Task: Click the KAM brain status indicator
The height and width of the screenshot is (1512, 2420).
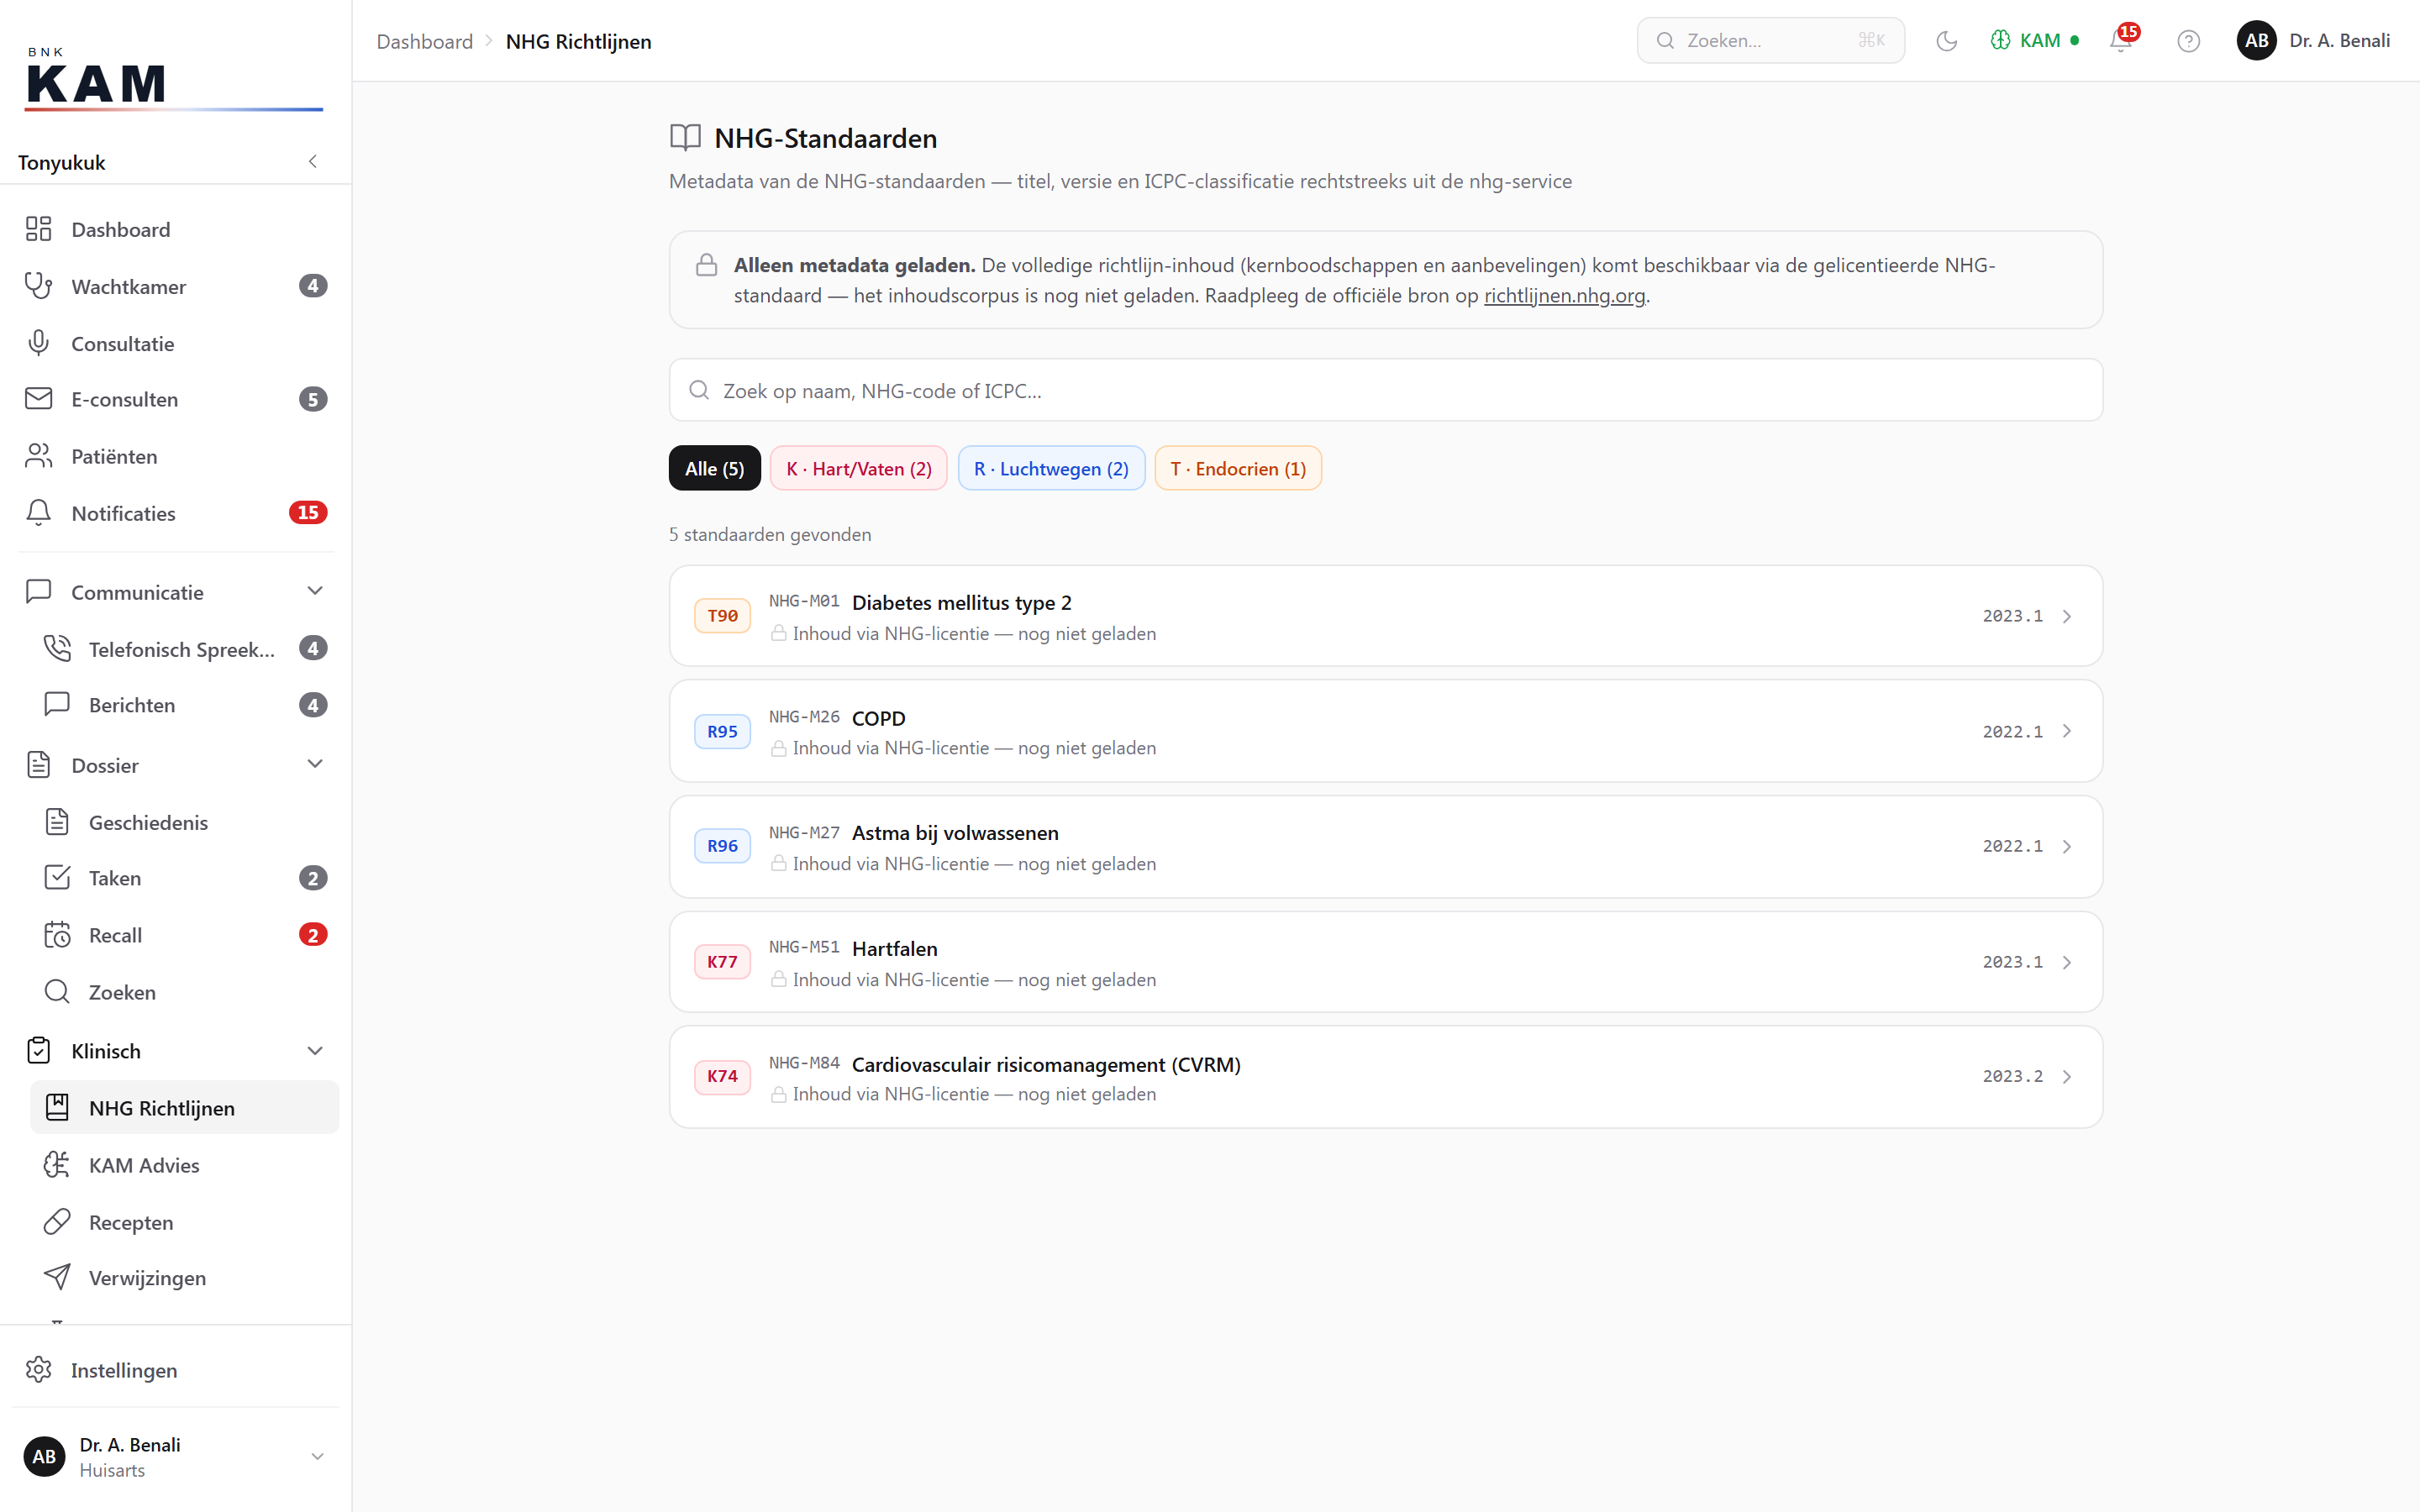Action: pos(2034,41)
